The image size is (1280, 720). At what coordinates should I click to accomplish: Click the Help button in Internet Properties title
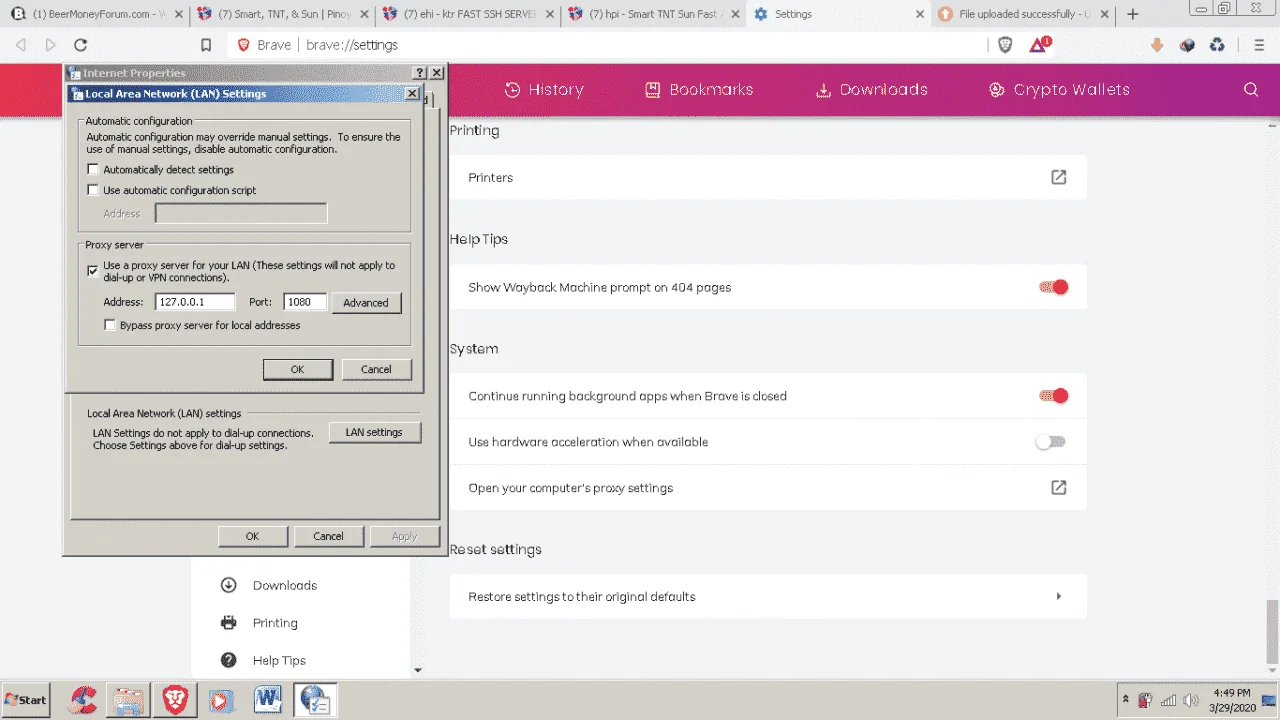(x=420, y=73)
